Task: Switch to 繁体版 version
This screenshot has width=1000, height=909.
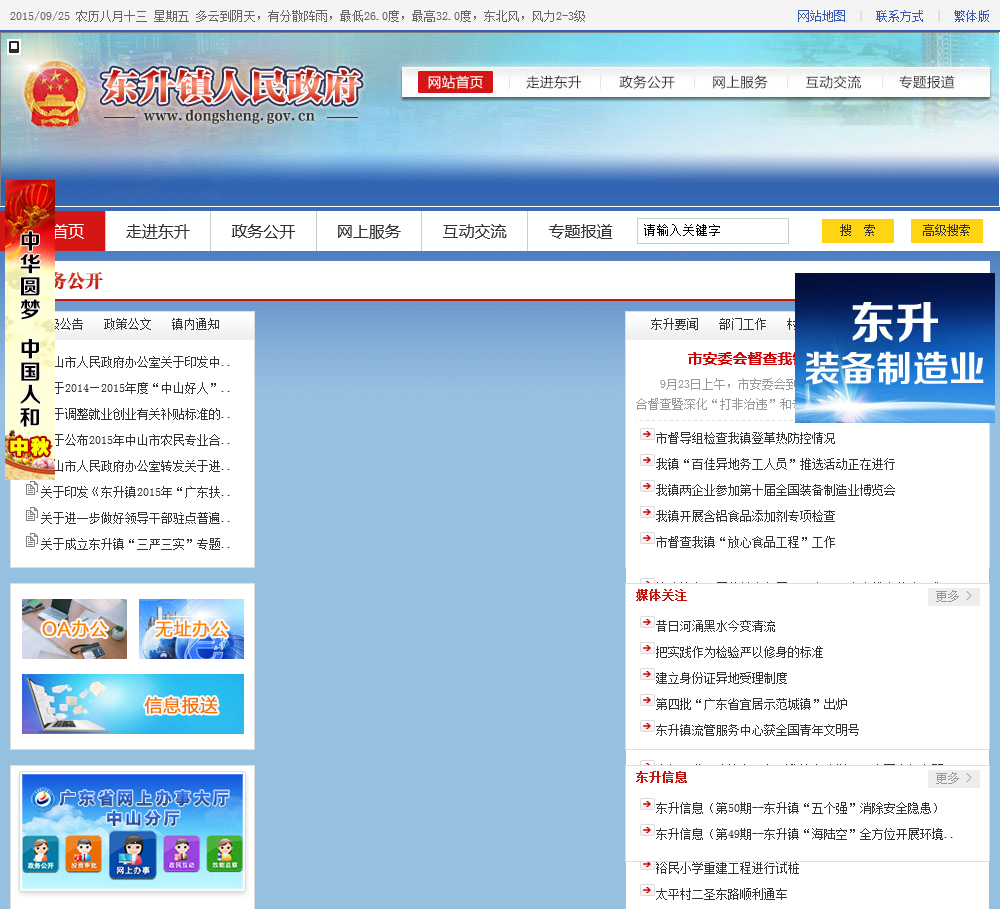Action: pyautogui.click(x=971, y=16)
